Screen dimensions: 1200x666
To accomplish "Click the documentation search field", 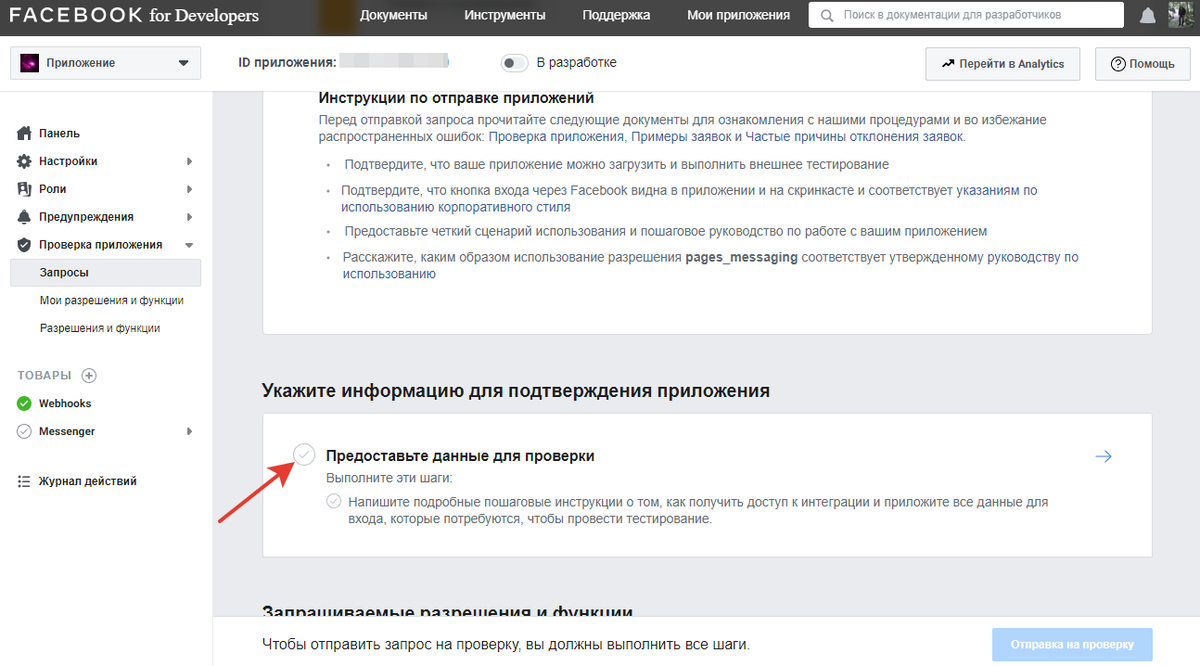I will pos(966,16).
